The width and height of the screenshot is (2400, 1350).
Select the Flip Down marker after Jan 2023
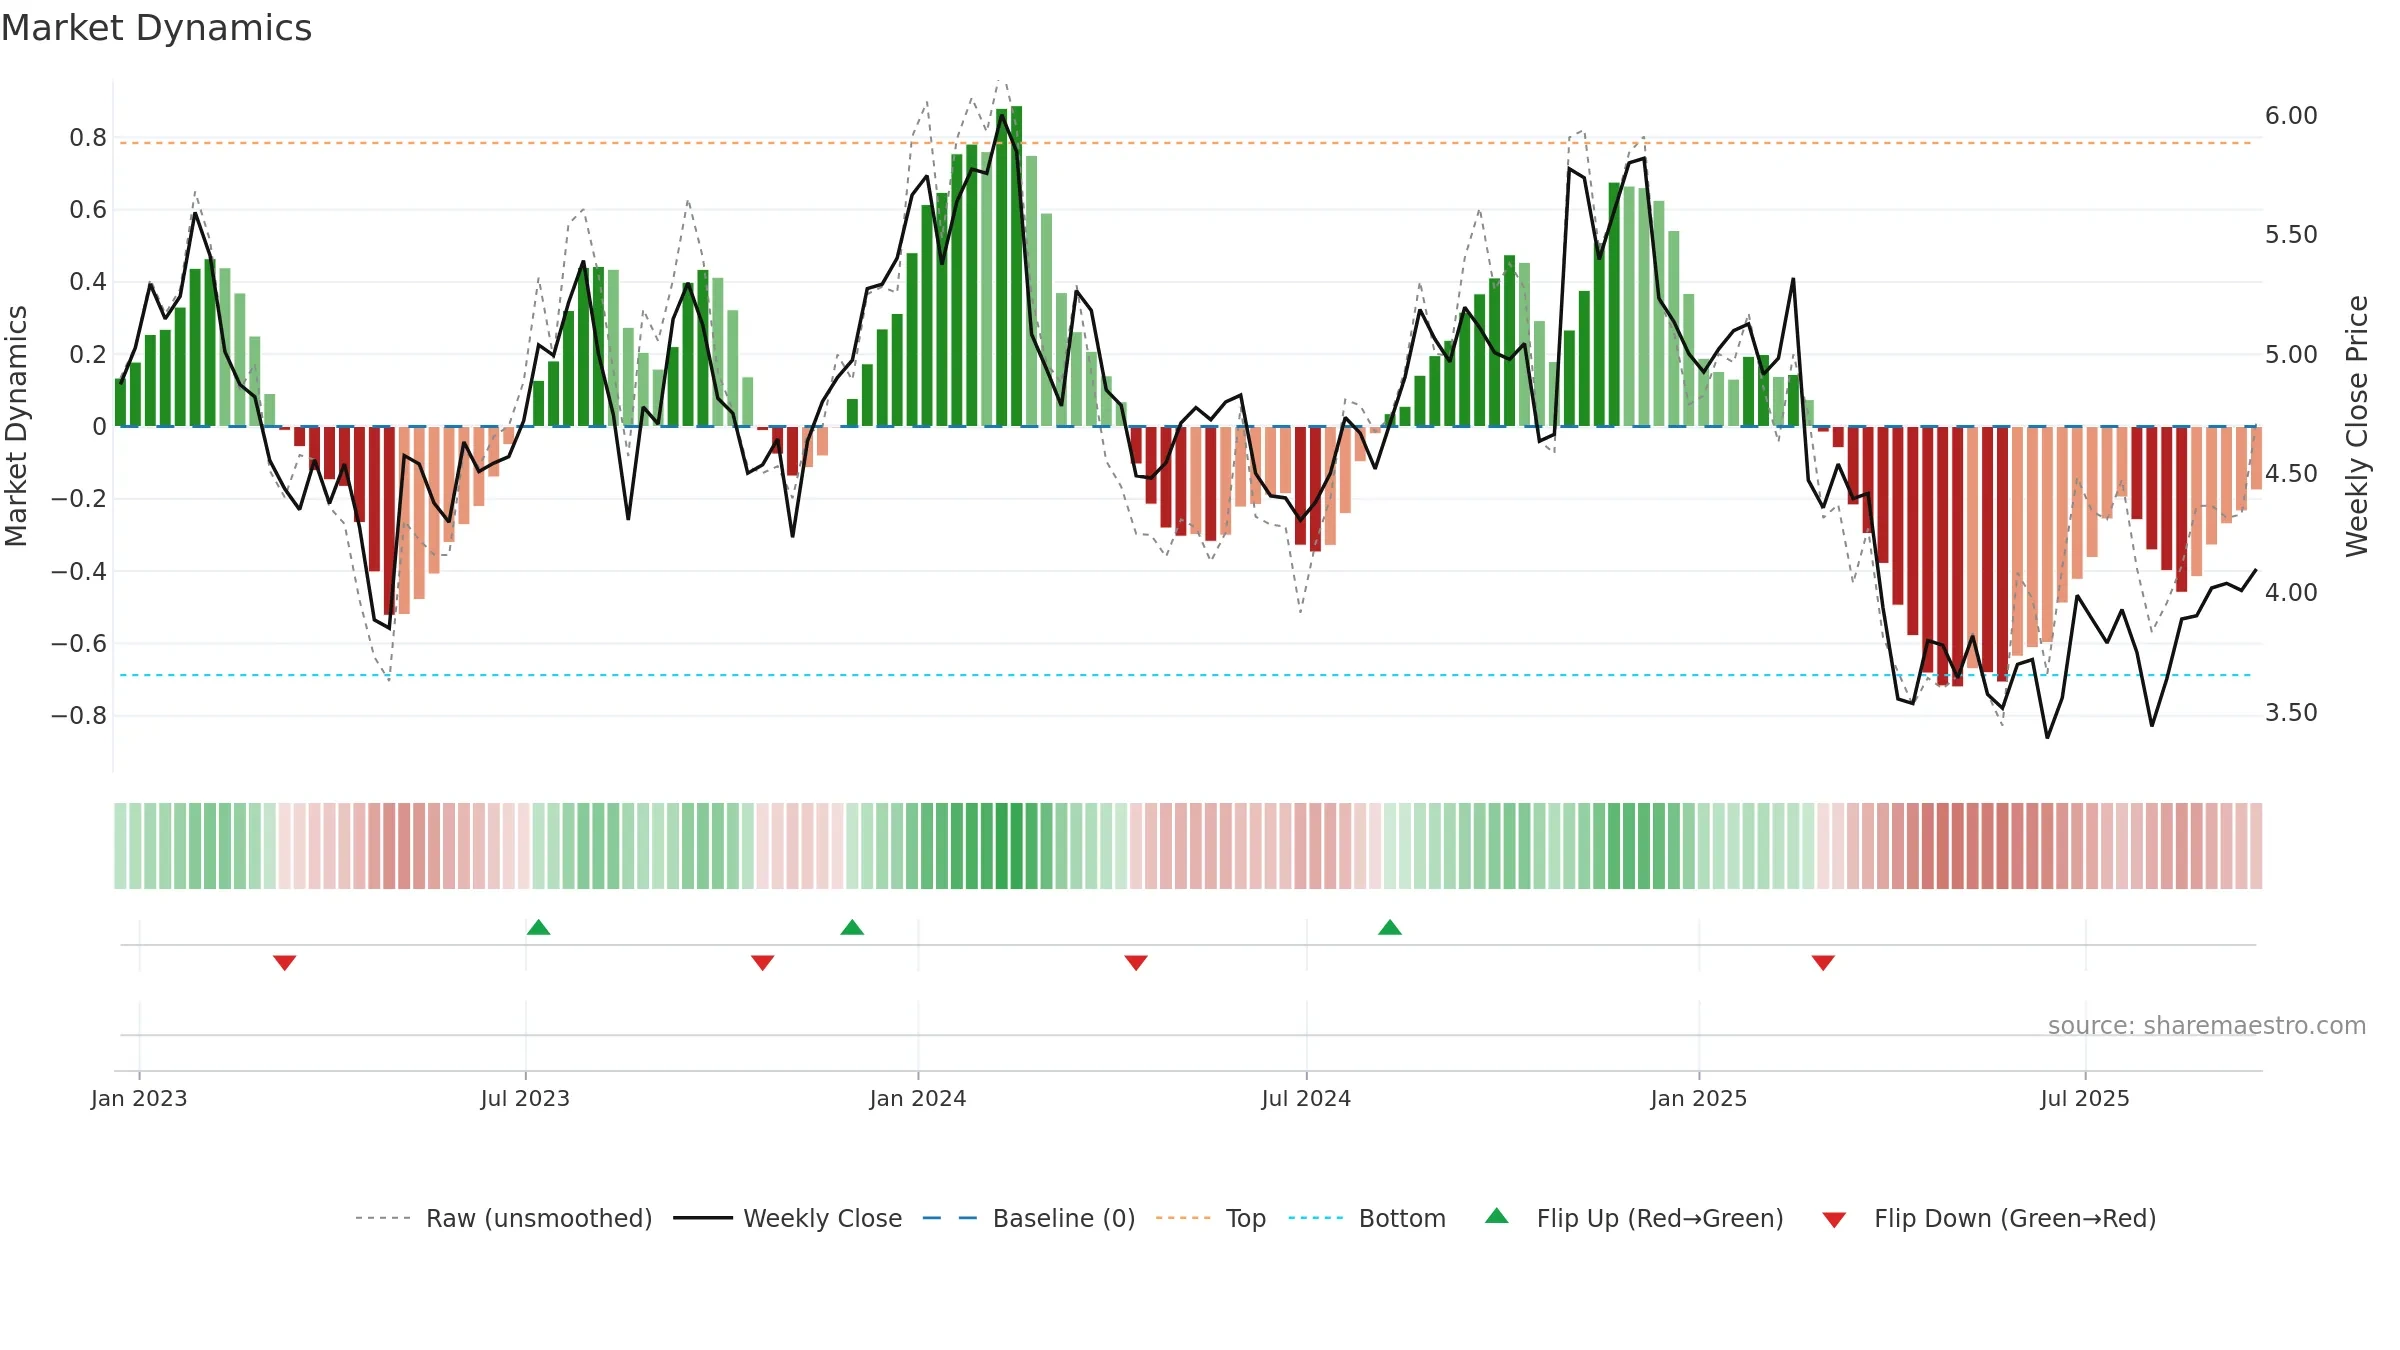click(284, 962)
